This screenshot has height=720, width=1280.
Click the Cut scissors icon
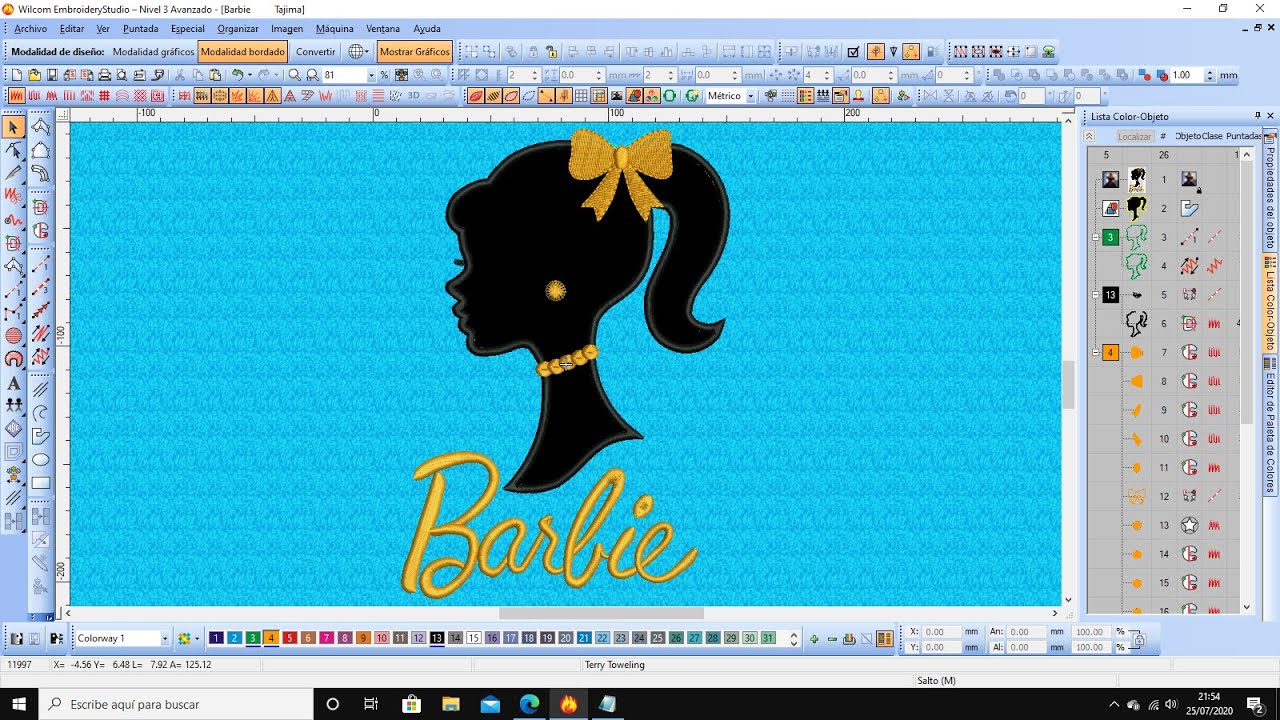click(x=180, y=75)
